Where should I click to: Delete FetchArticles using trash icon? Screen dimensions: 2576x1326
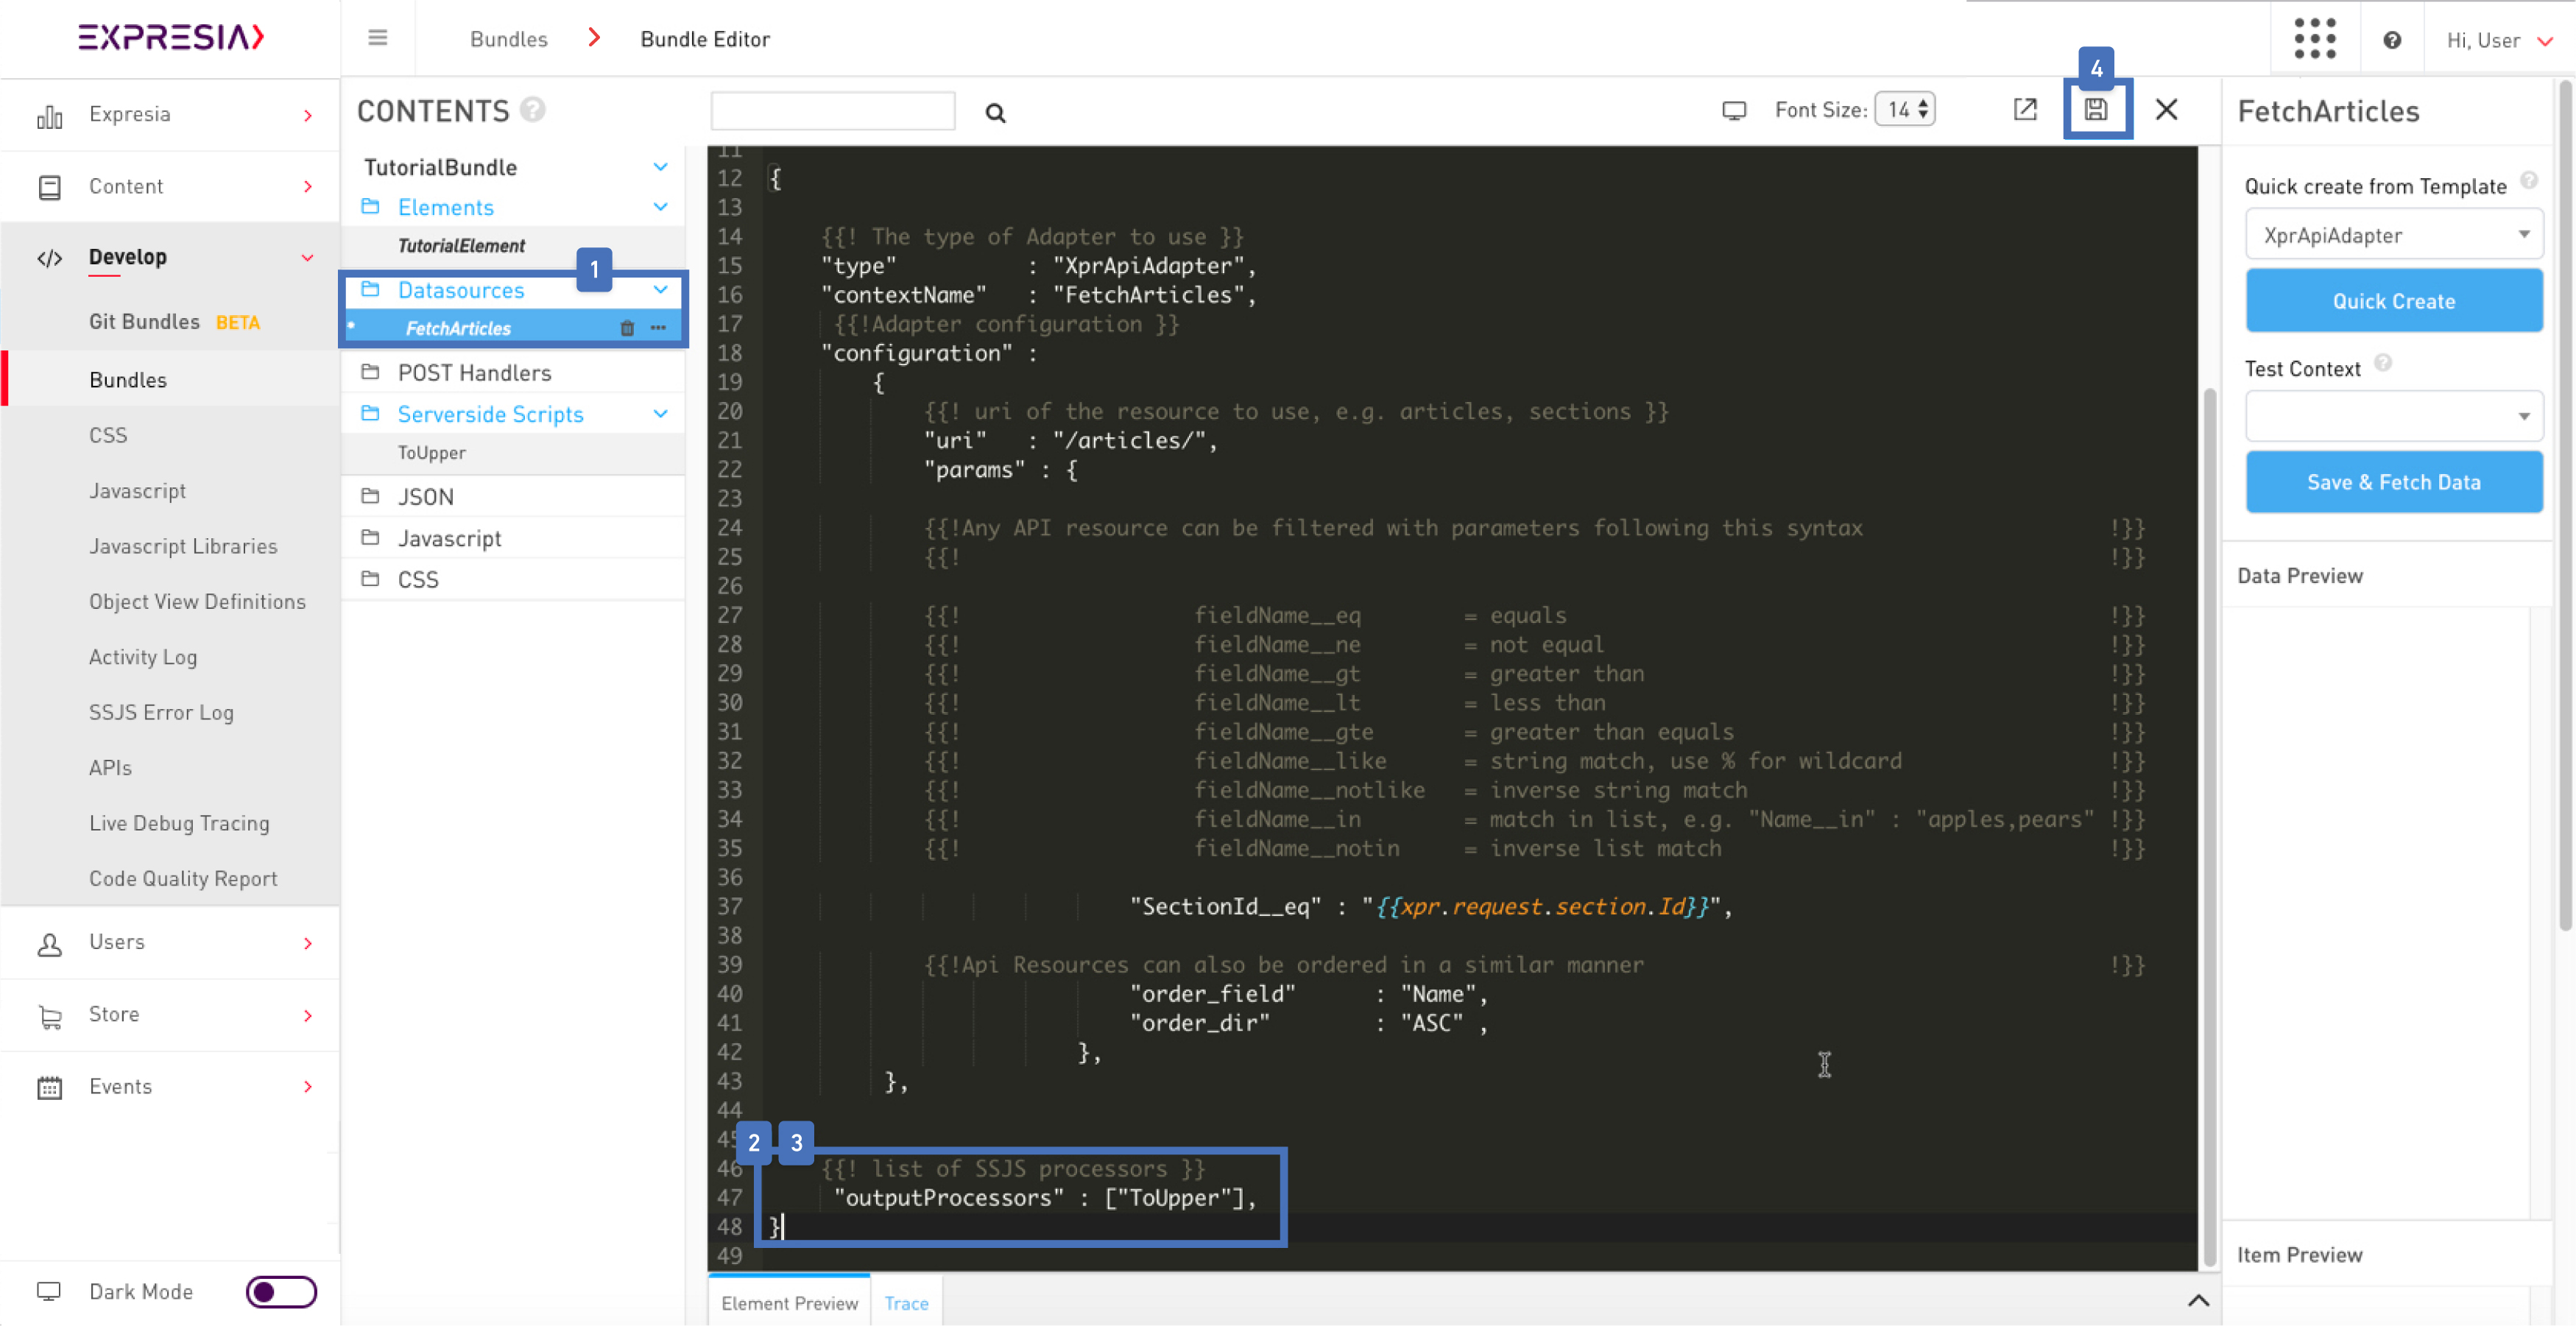627,328
